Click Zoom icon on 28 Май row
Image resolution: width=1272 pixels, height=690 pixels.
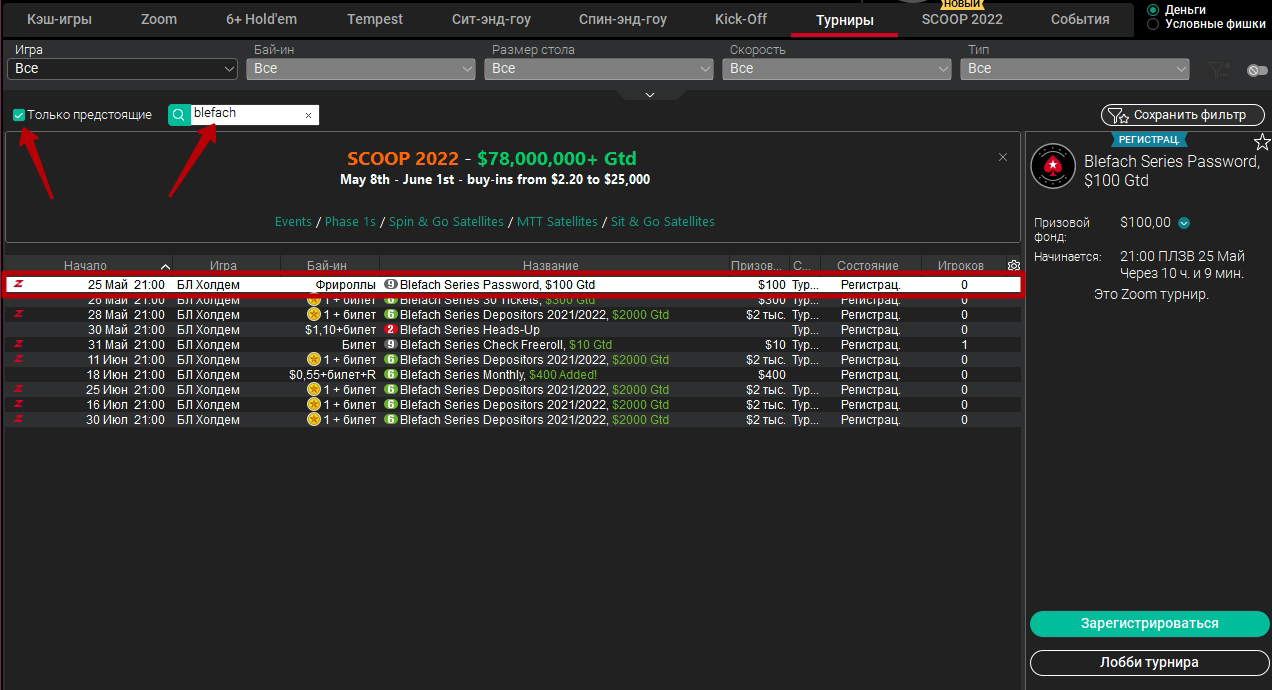(18, 314)
